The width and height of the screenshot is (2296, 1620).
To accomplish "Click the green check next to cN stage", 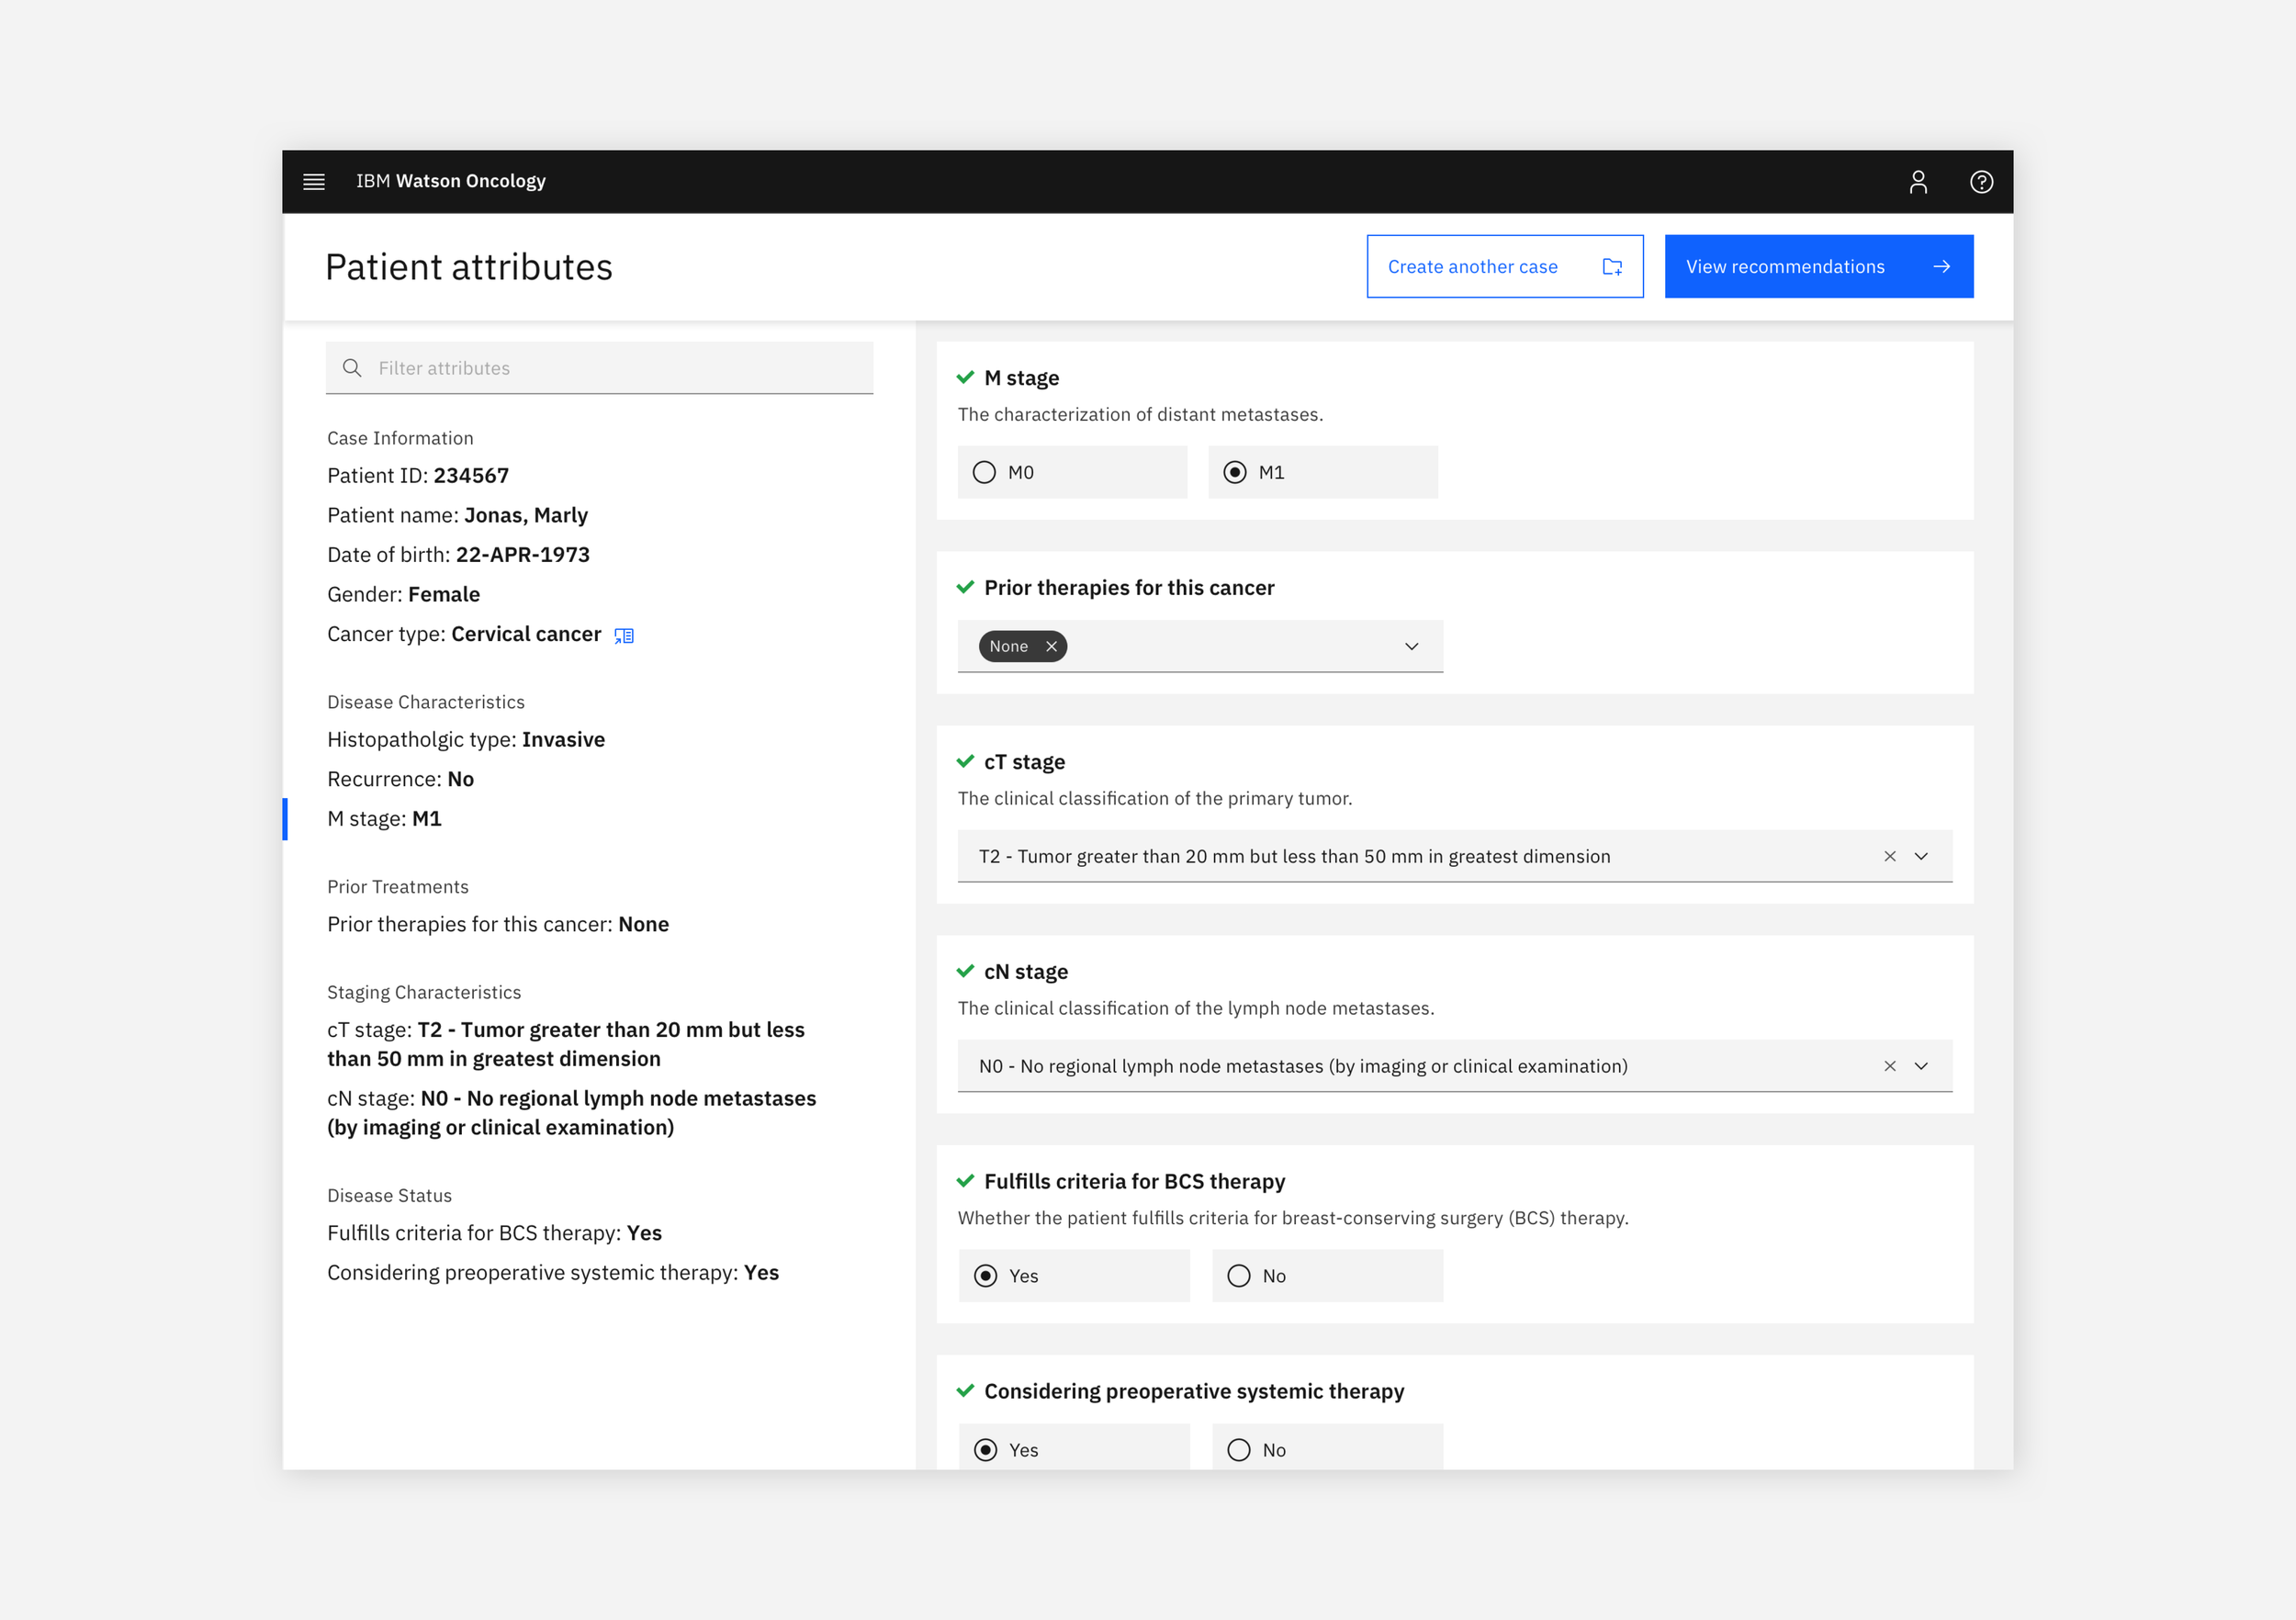I will coord(965,972).
